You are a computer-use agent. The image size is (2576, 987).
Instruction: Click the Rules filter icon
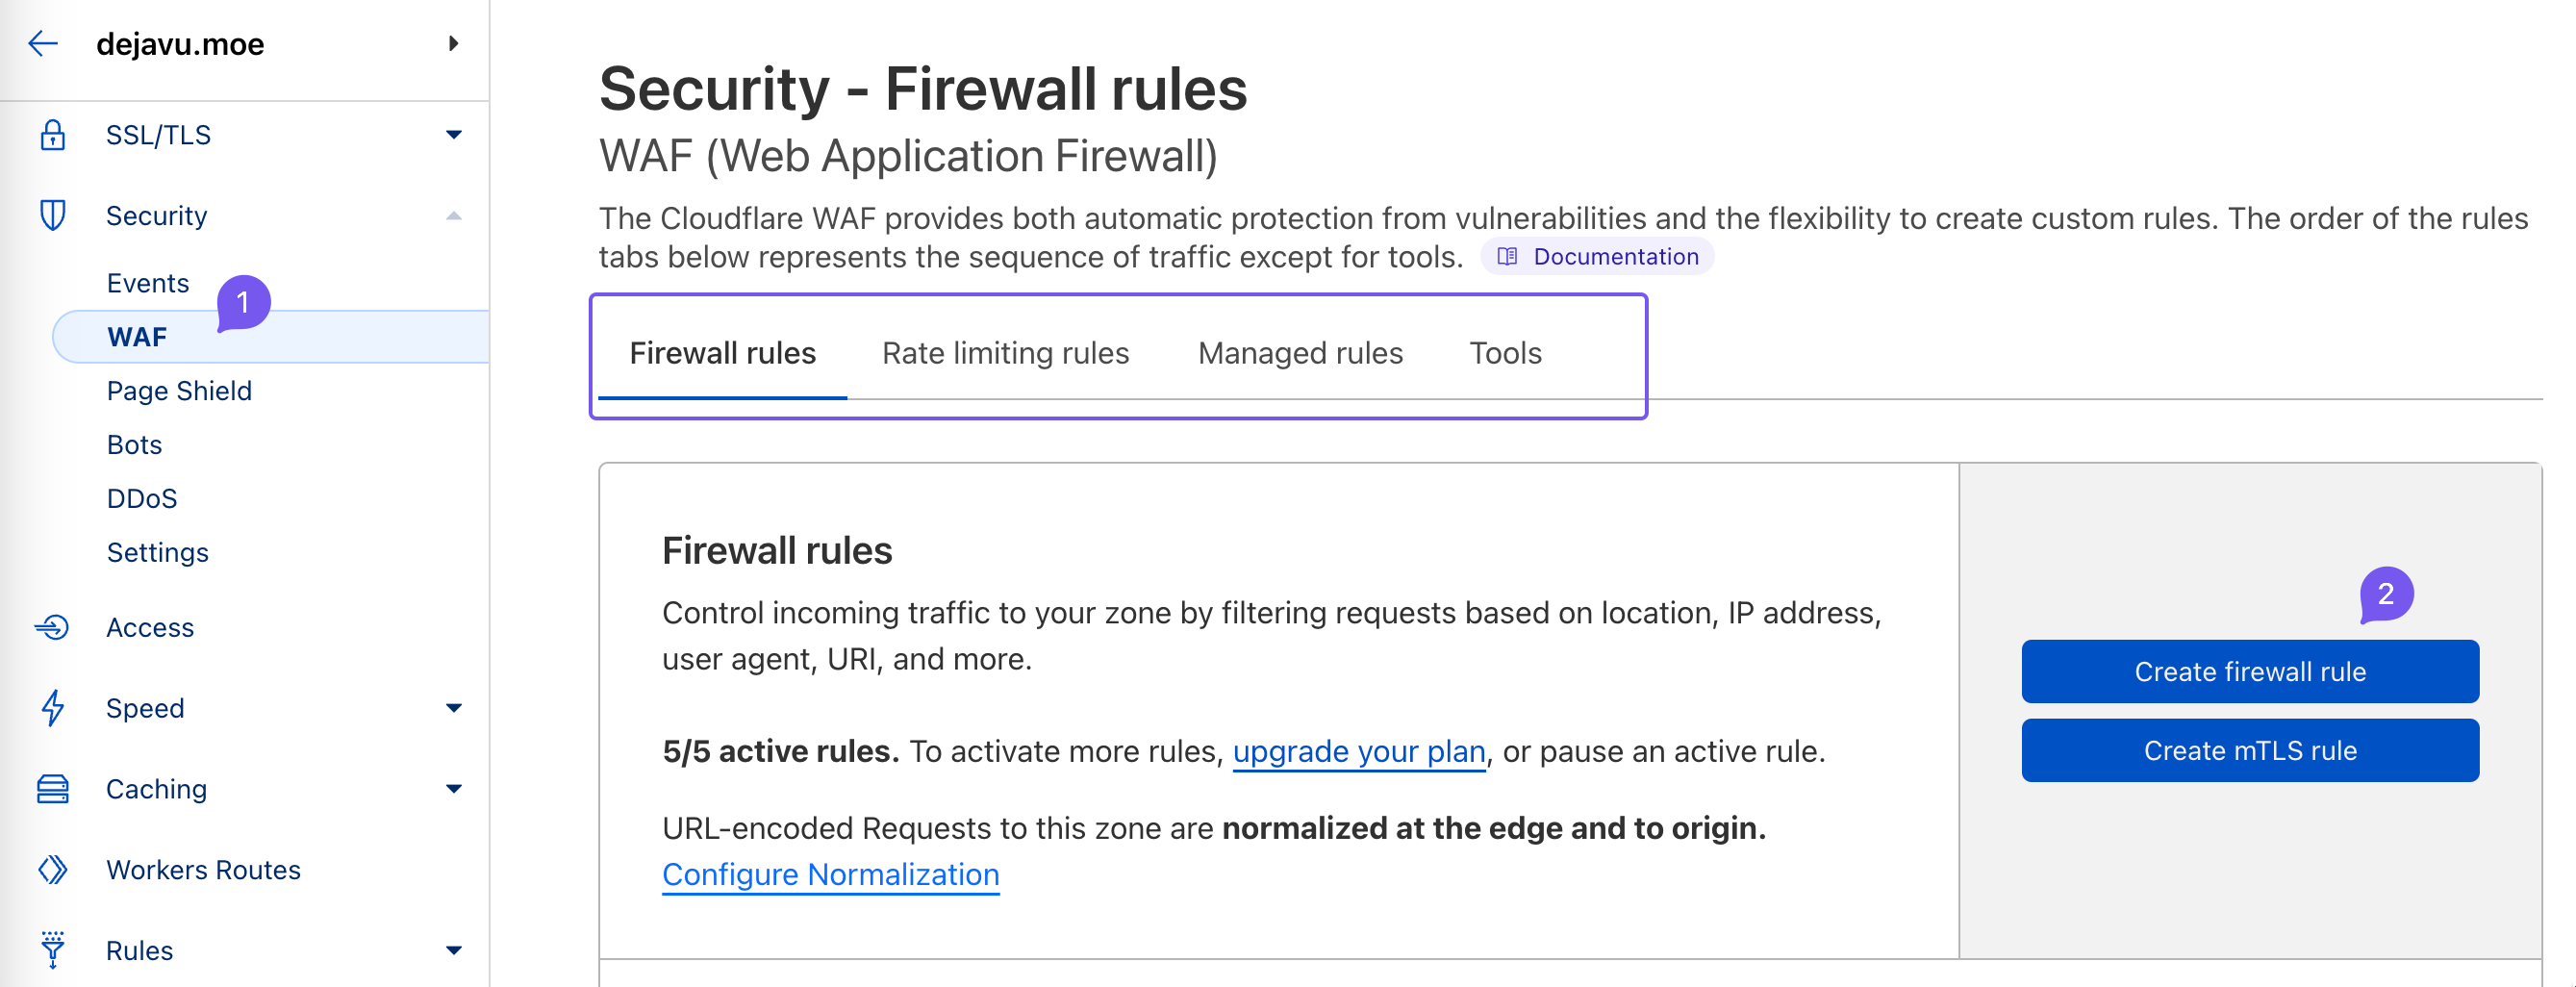[x=53, y=949]
